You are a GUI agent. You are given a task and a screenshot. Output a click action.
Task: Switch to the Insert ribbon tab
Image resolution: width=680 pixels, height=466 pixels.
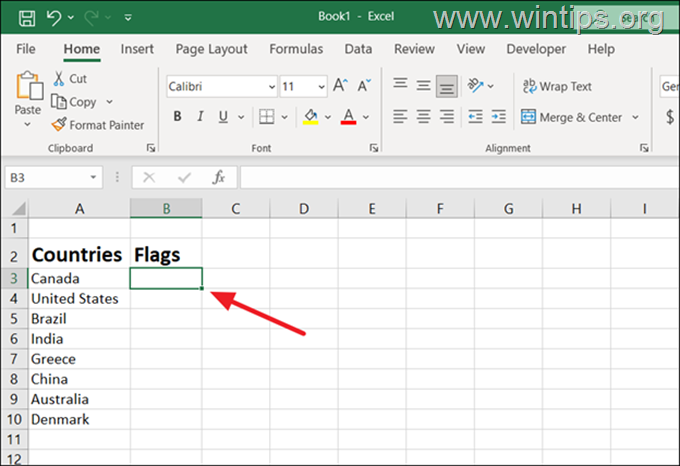coord(137,49)
